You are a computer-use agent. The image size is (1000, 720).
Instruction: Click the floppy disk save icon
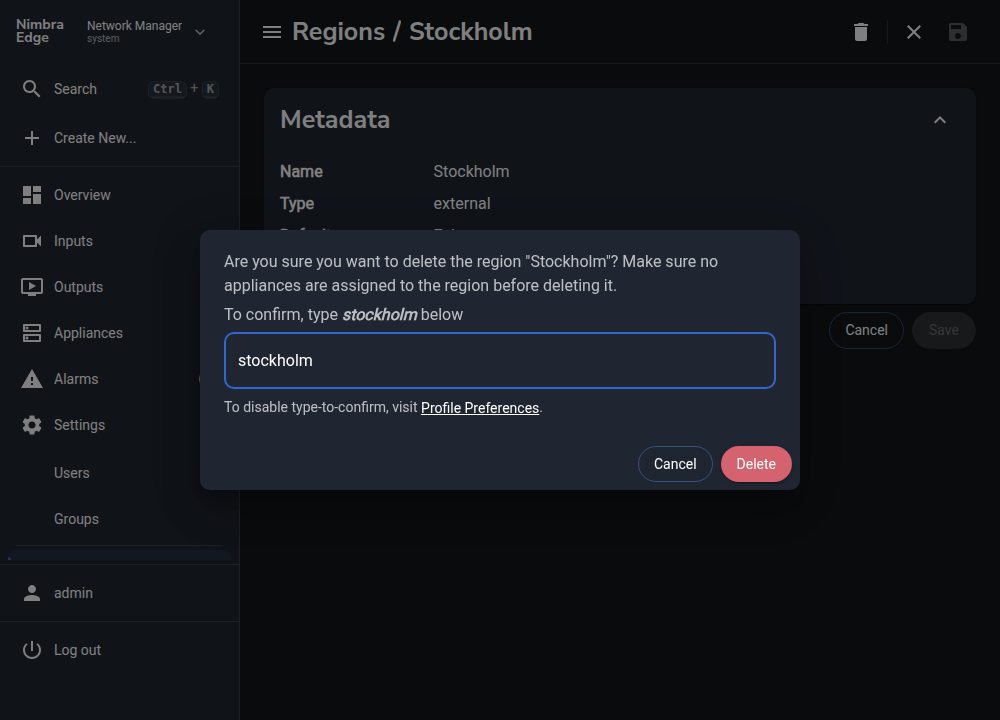point(958,32)
